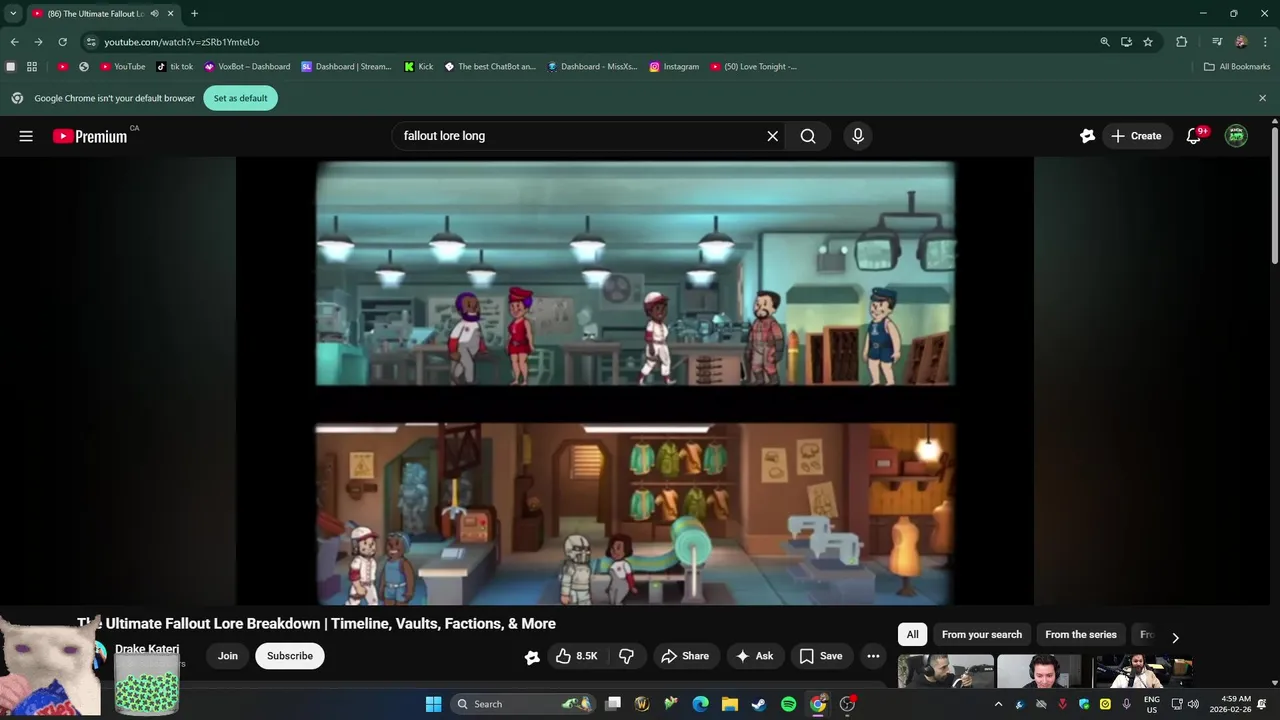This screenshot has width=1280, height=720.
Task: Open media controls icon in Chrome toolbar
Action: (x=1217, y=42)
